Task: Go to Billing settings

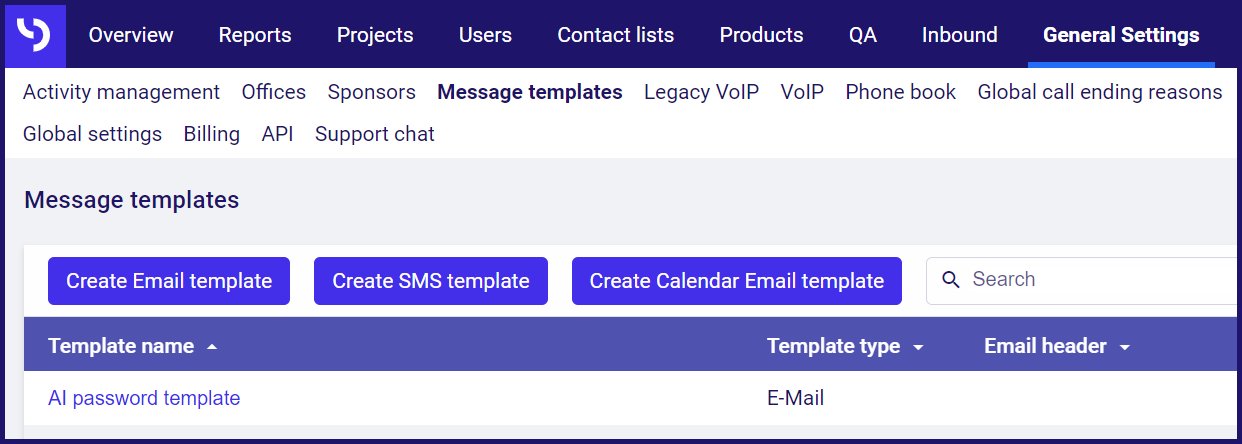Action: pyautogui.click(x=212, y=134)
